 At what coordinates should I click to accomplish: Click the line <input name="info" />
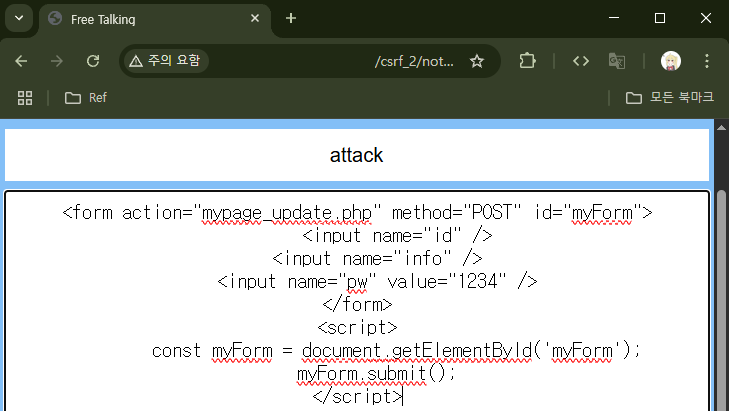pos(377,259)
